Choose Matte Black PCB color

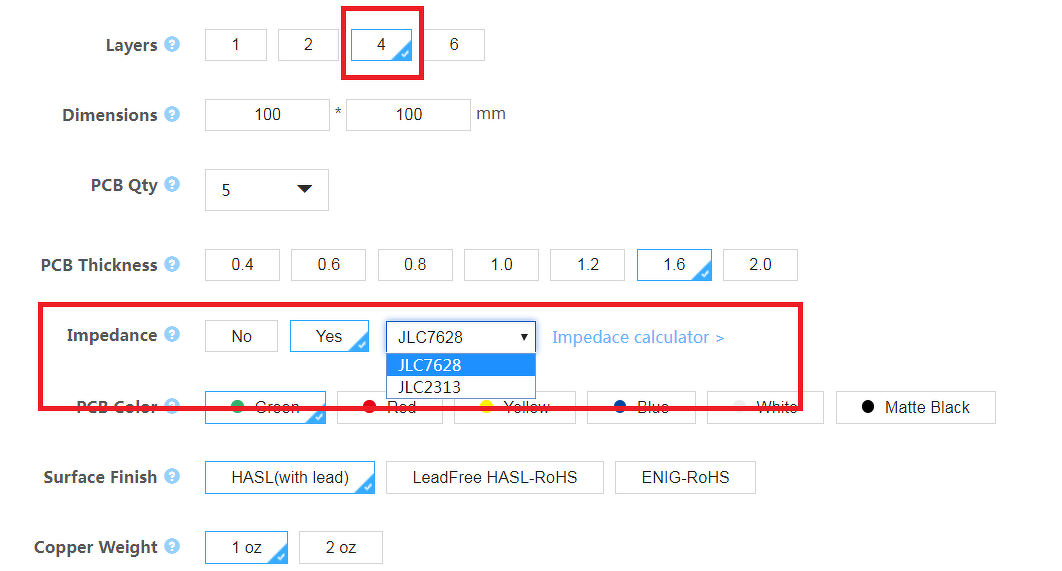point(915,407)
